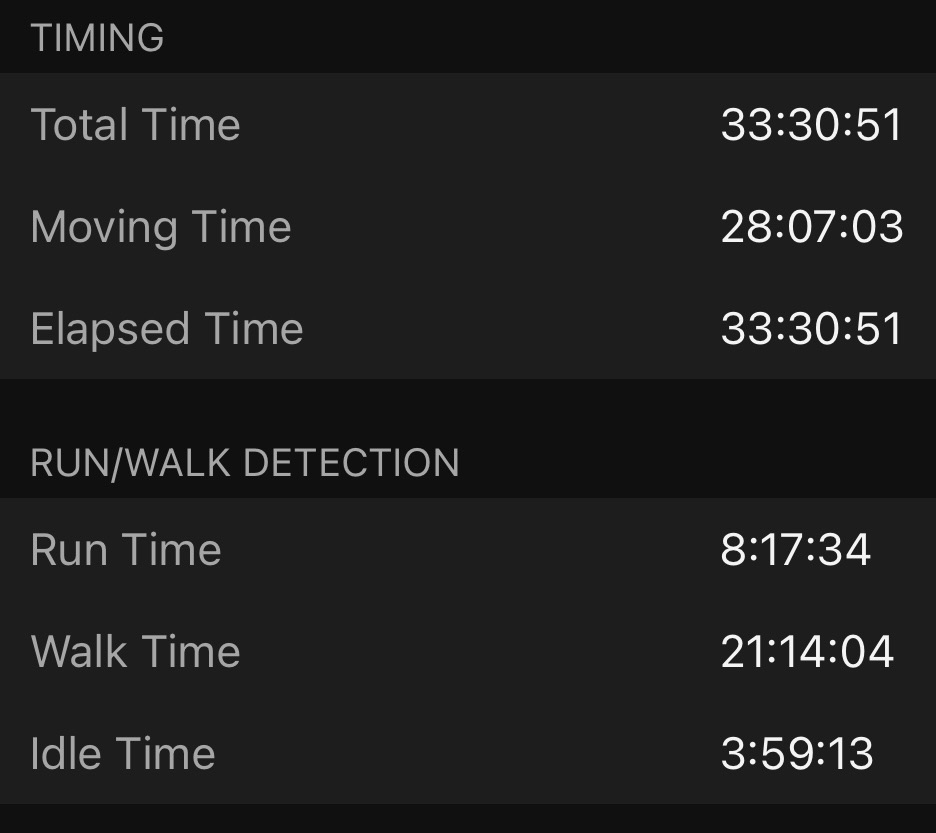
Task: Tap the Run Time value 8:17:34
Action: (x=796, y=550)
